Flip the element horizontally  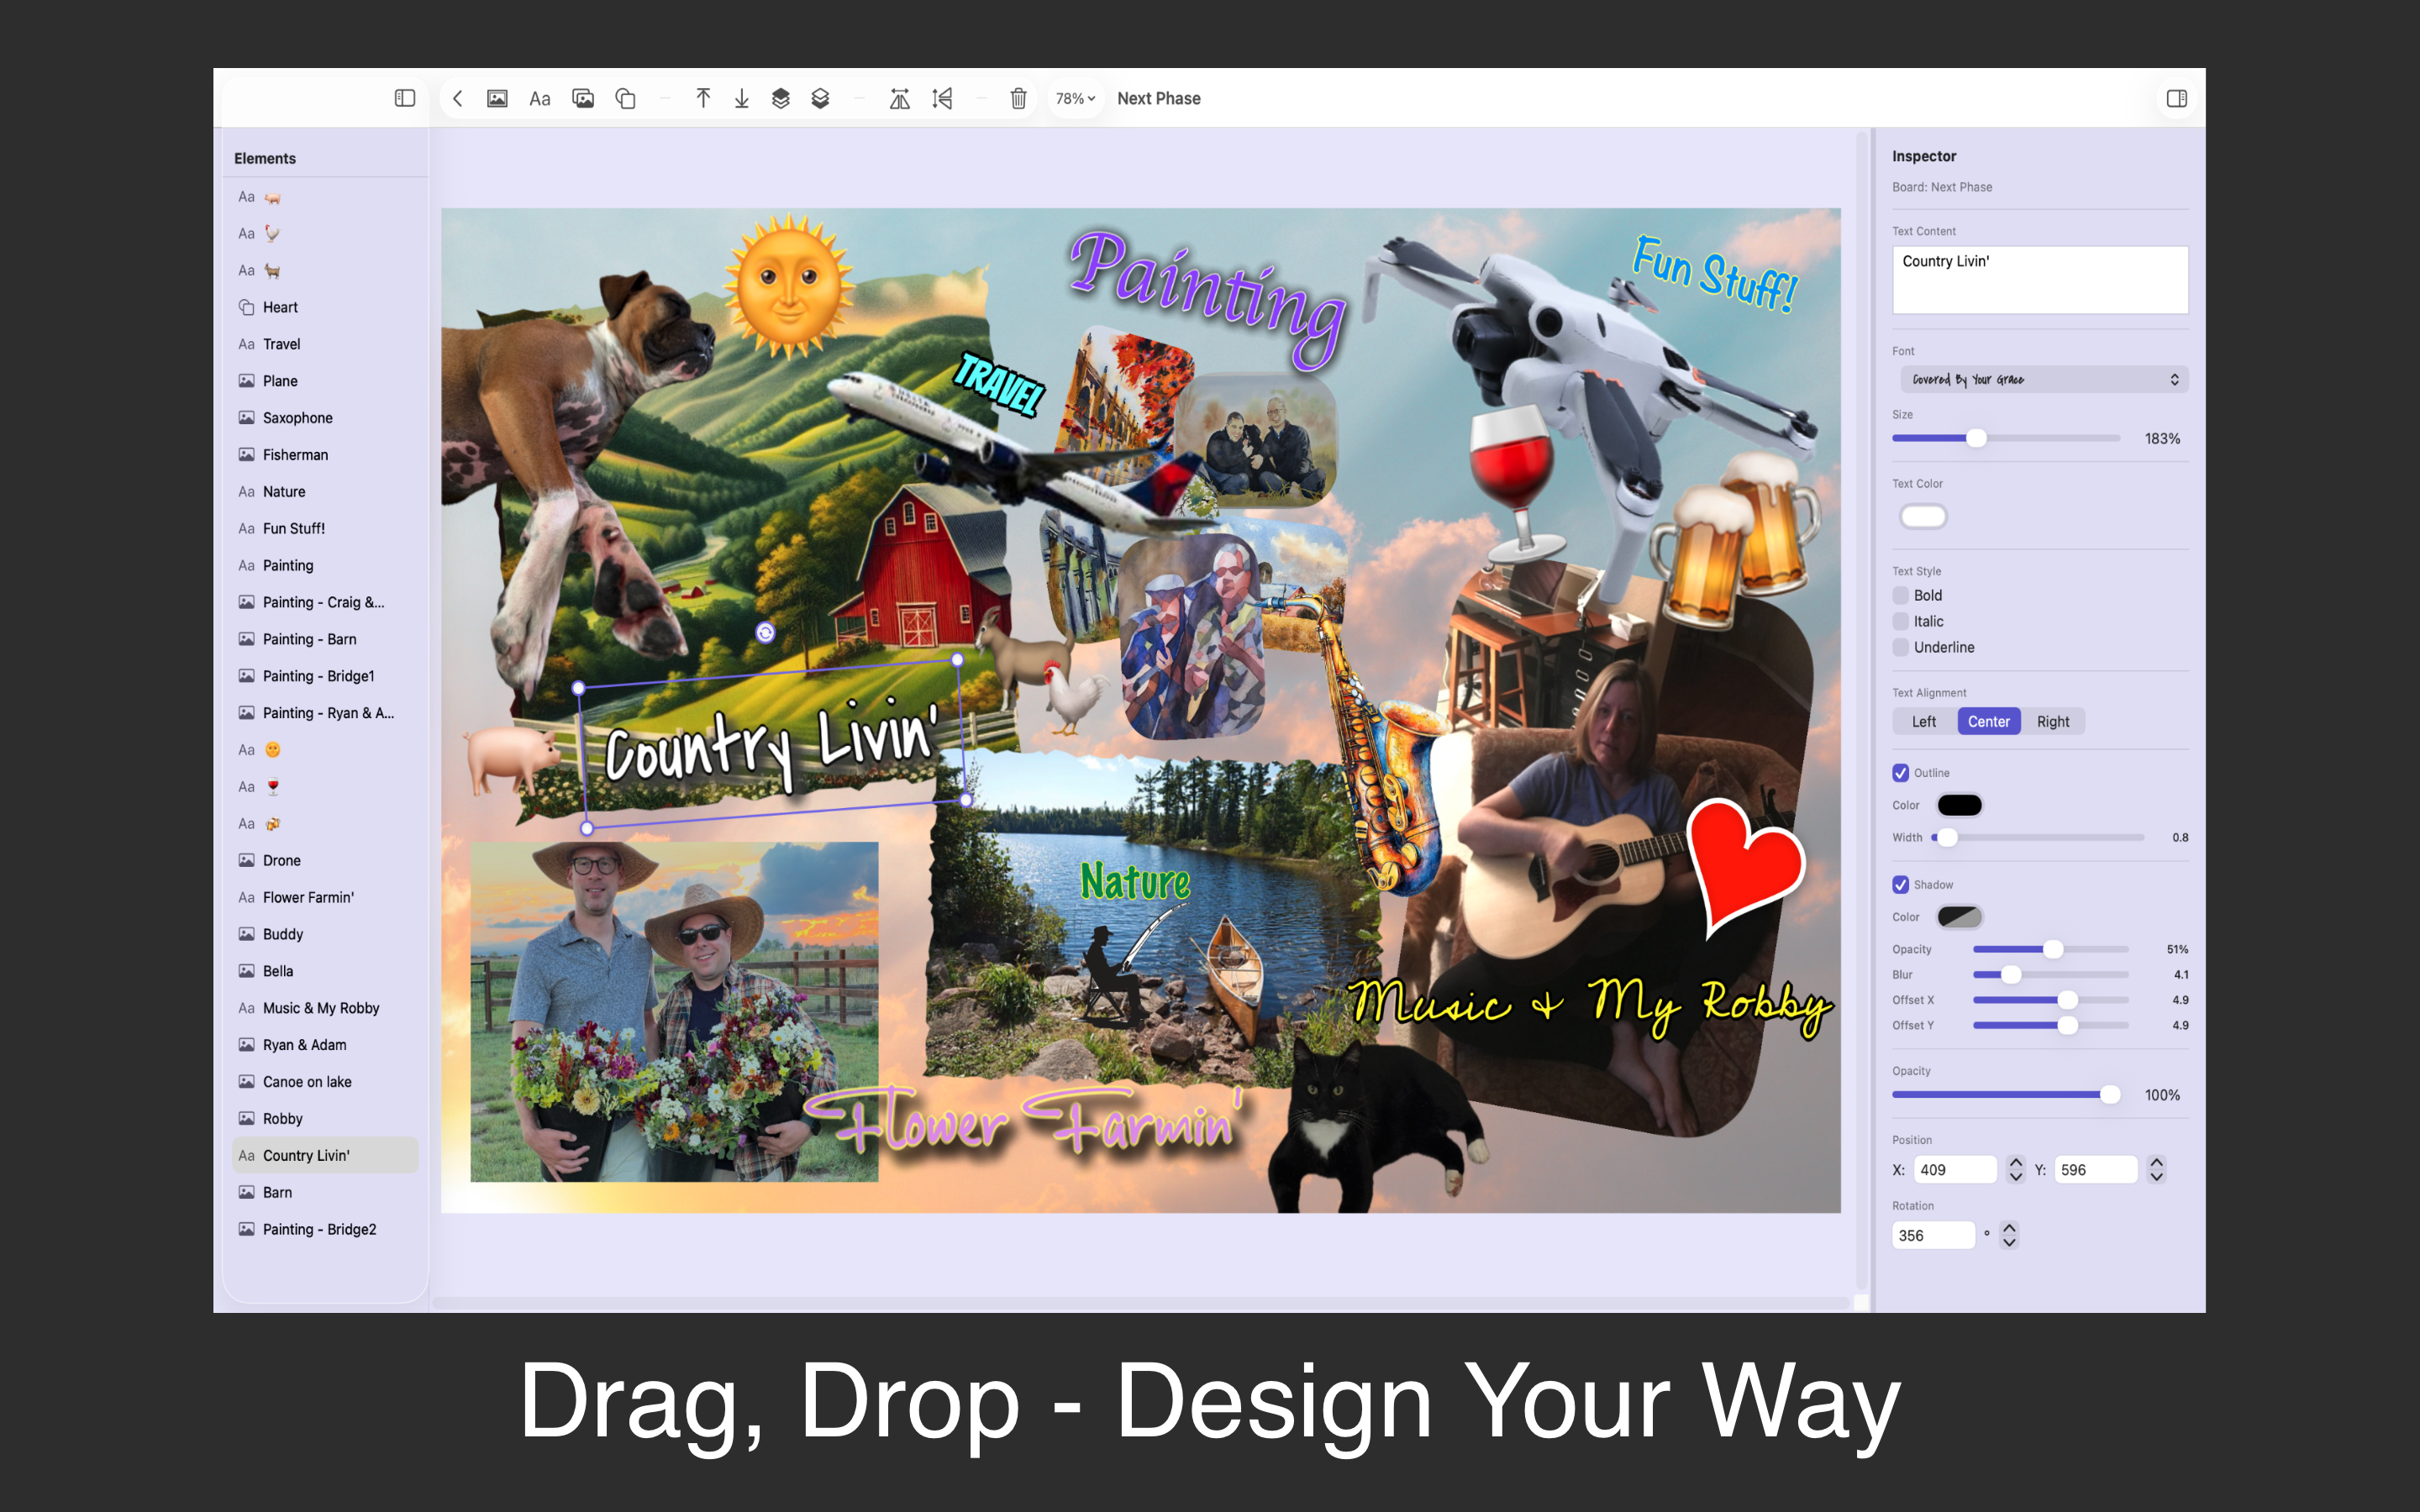click(x=900, y=98)
